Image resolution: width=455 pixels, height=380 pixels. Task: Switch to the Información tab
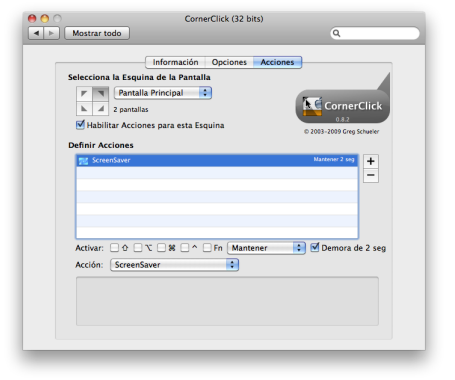[x=175, y=62]
